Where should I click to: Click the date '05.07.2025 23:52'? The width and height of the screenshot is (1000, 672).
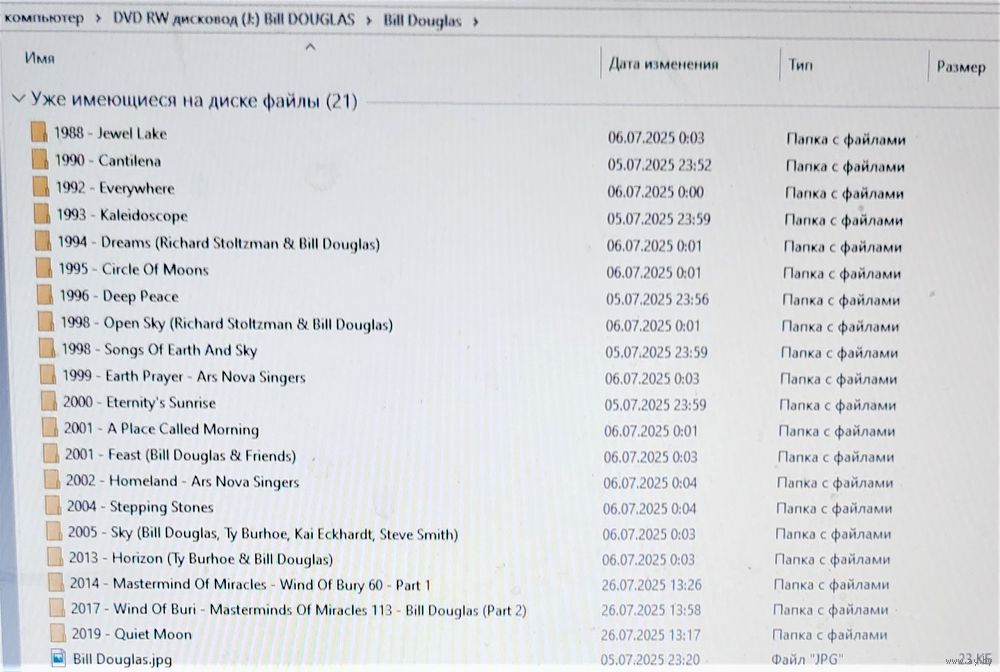pos(659,165)
